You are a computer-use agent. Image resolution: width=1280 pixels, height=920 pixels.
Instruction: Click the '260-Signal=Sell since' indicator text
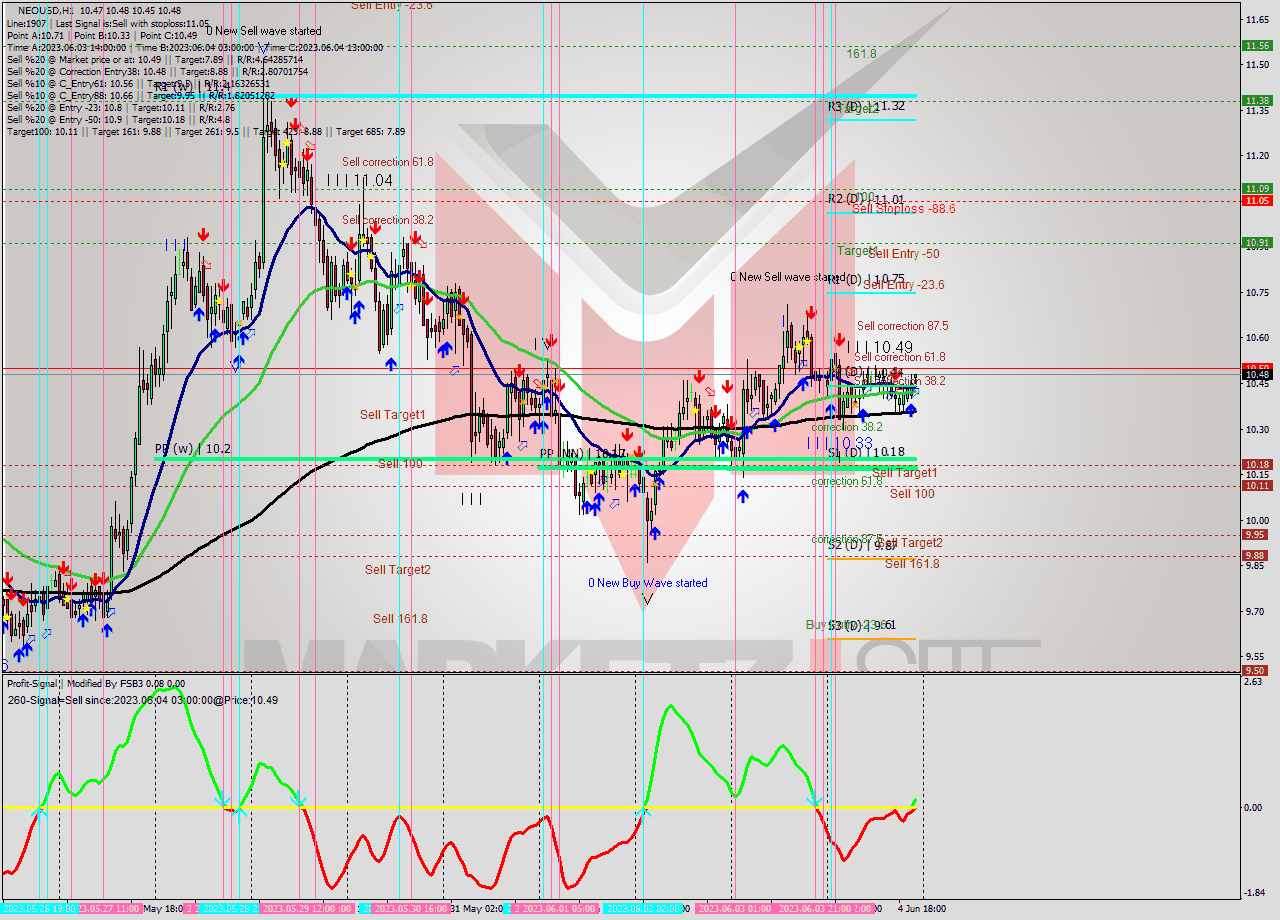click(143, 700)
